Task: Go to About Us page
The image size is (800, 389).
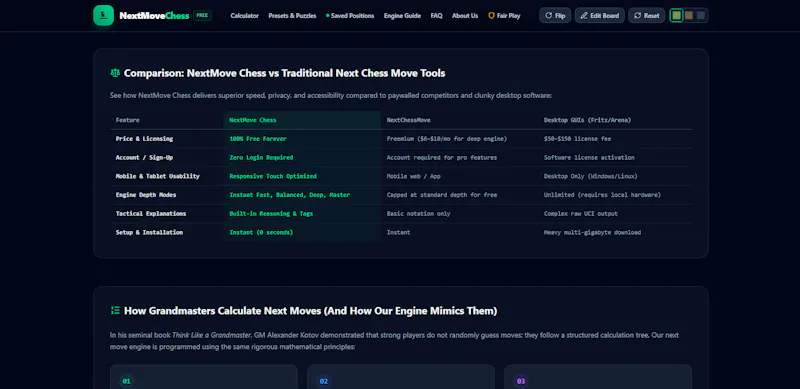Action: click(x=465, y=16)
